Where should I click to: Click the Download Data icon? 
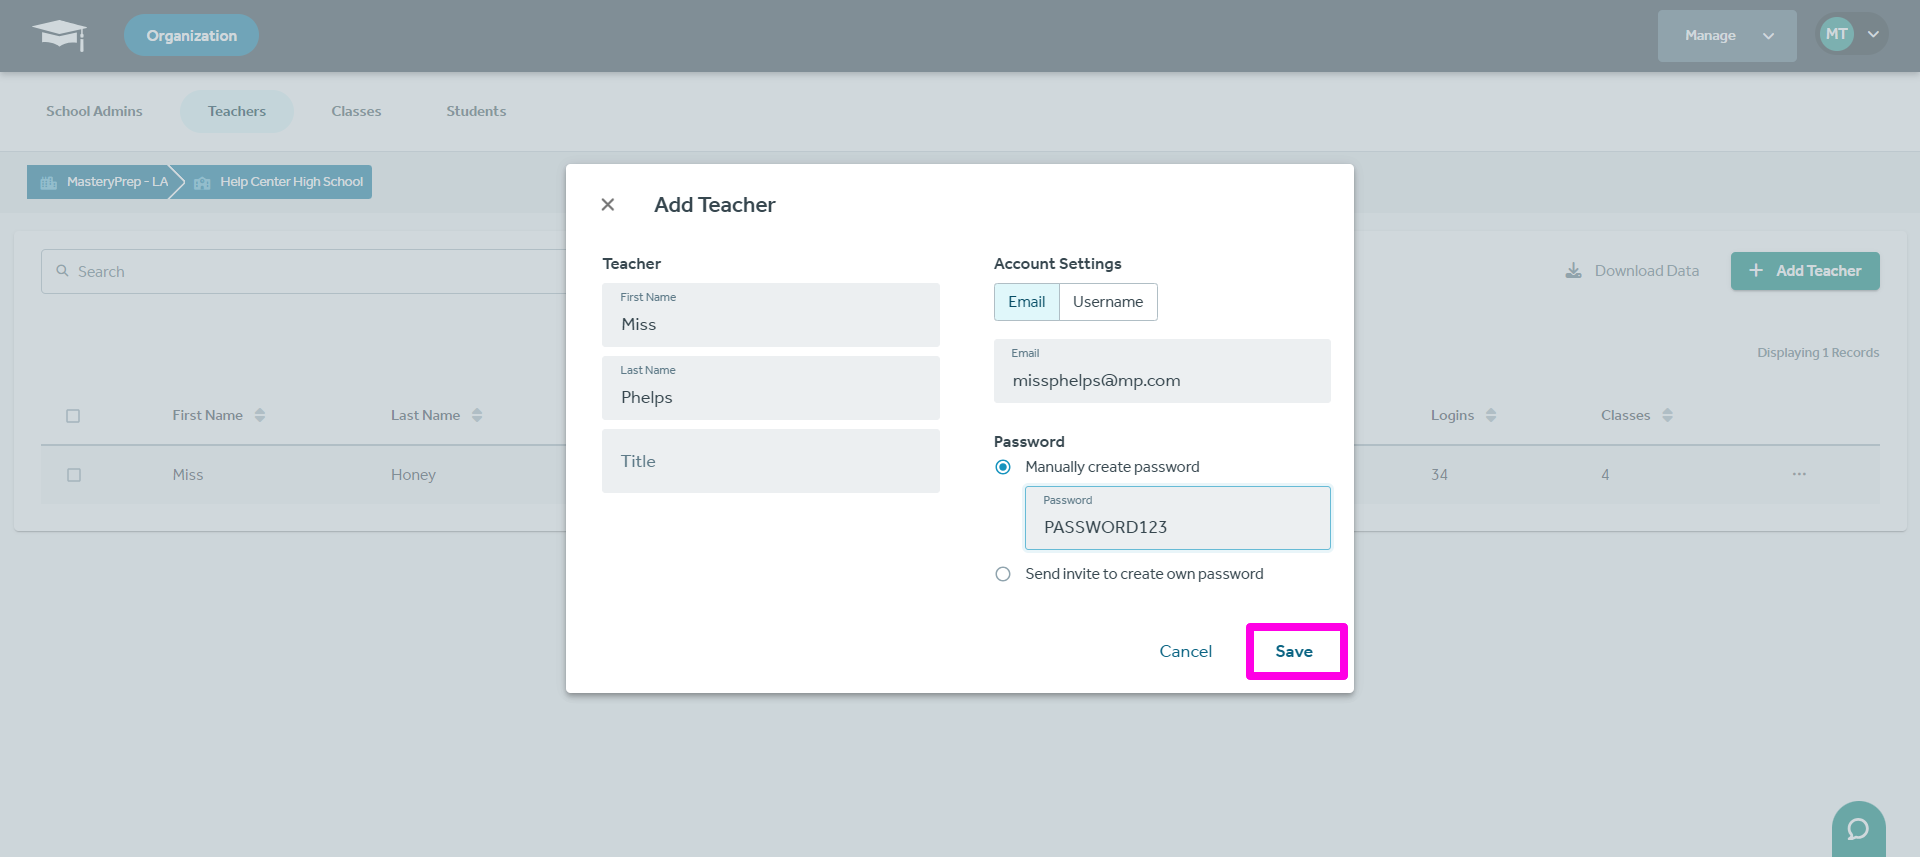pos(1573,271)
